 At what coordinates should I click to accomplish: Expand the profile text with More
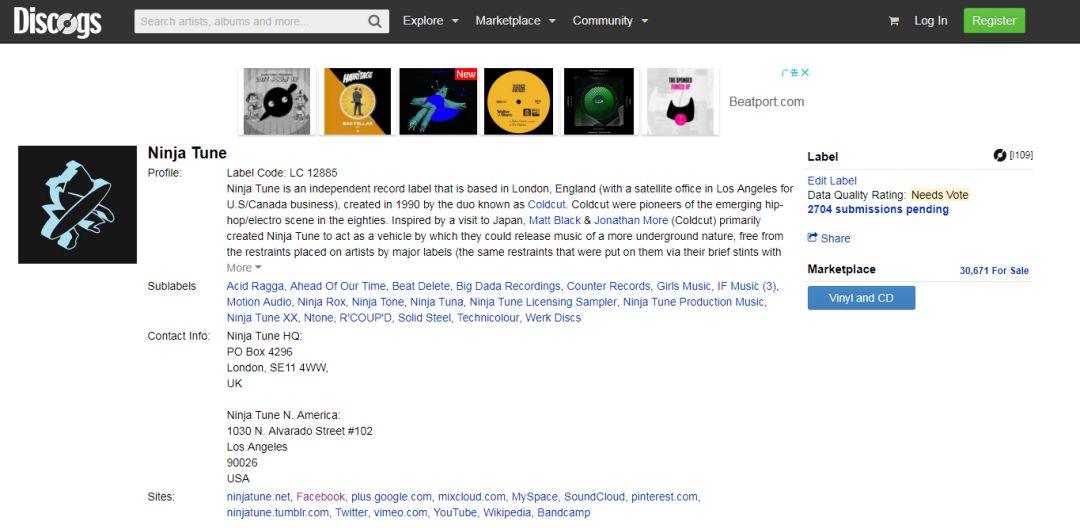(x=244, y=268)
